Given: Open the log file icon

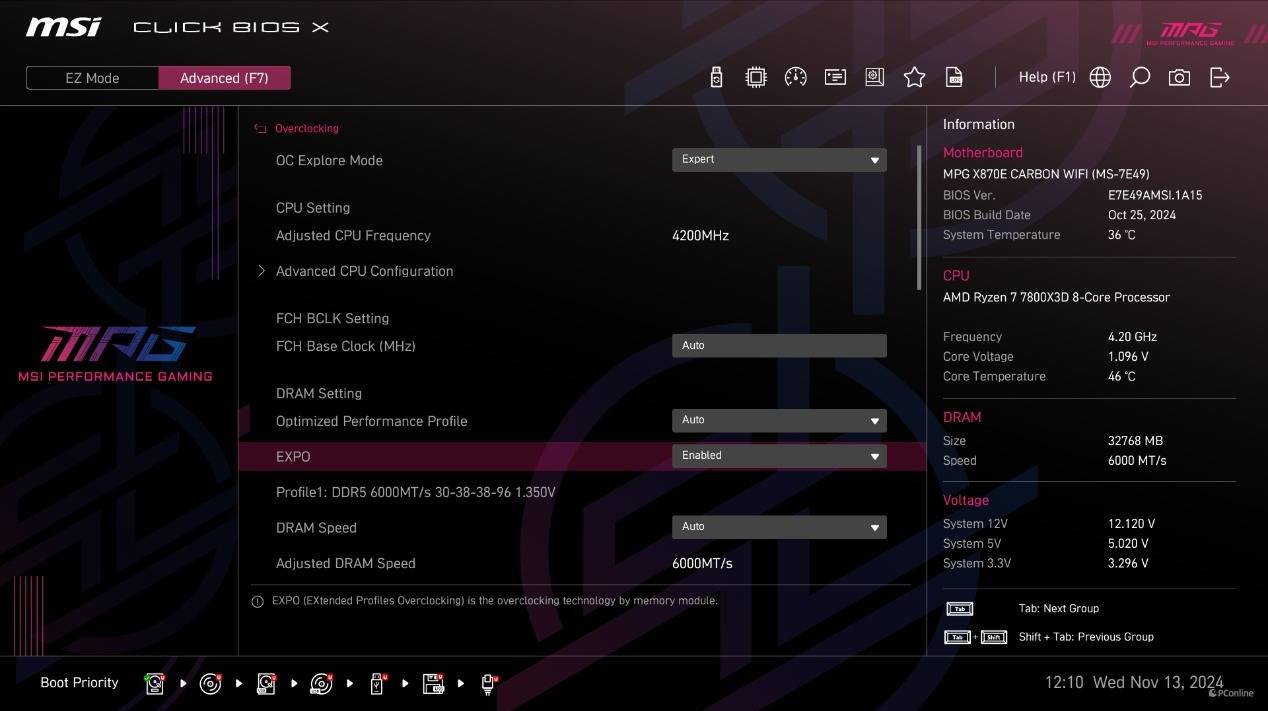Looking at the screenshot, I should coord(954,78).
